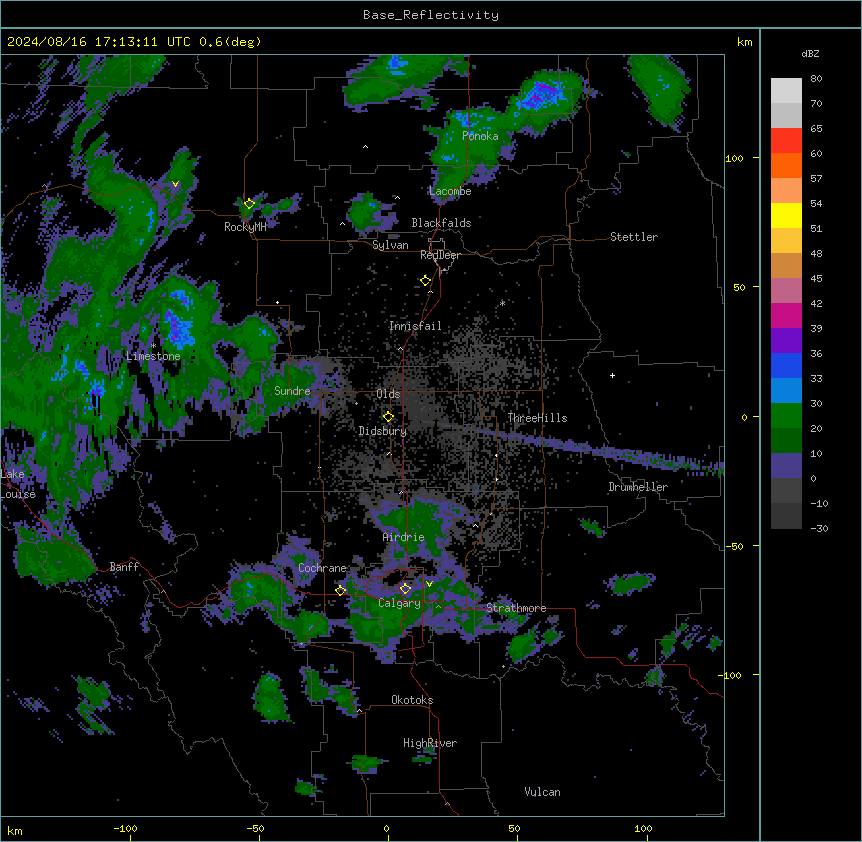Click the Drumheller label
The width and height of the screenshot is (862, 842).
pyautogui.click(x=638, y=487)
